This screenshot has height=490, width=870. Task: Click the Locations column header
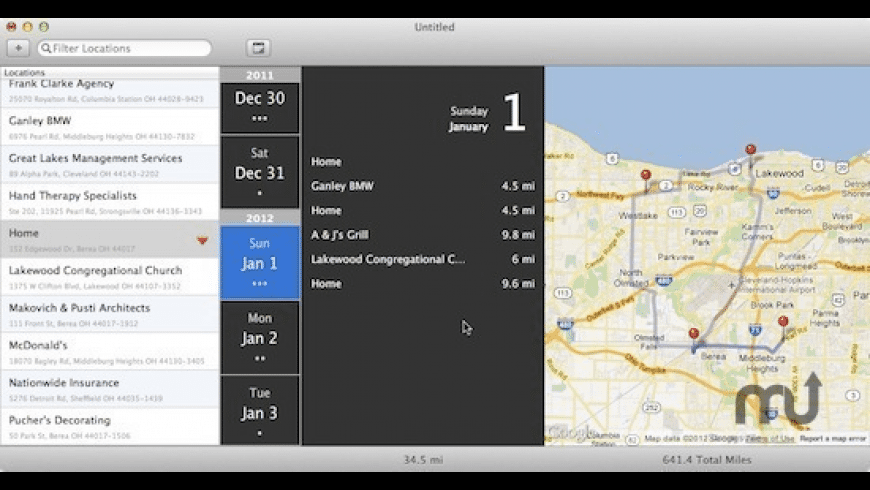(110, 72)
